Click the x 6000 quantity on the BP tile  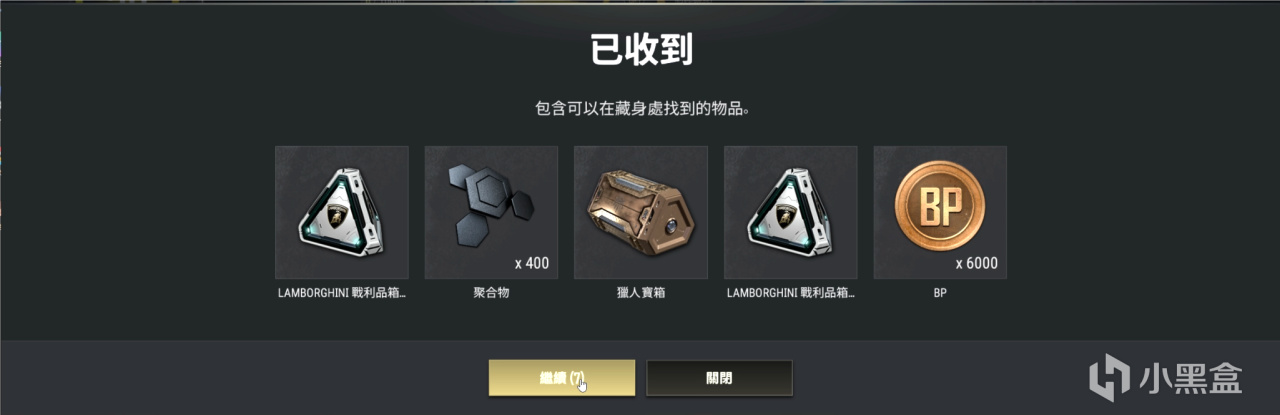976,264
